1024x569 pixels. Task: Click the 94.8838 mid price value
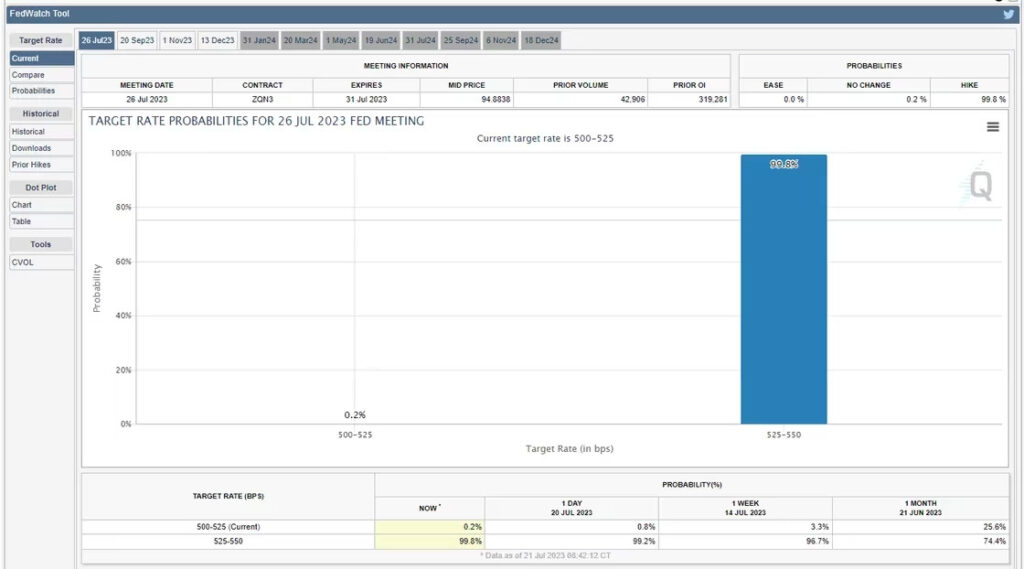tap(496, 100)
